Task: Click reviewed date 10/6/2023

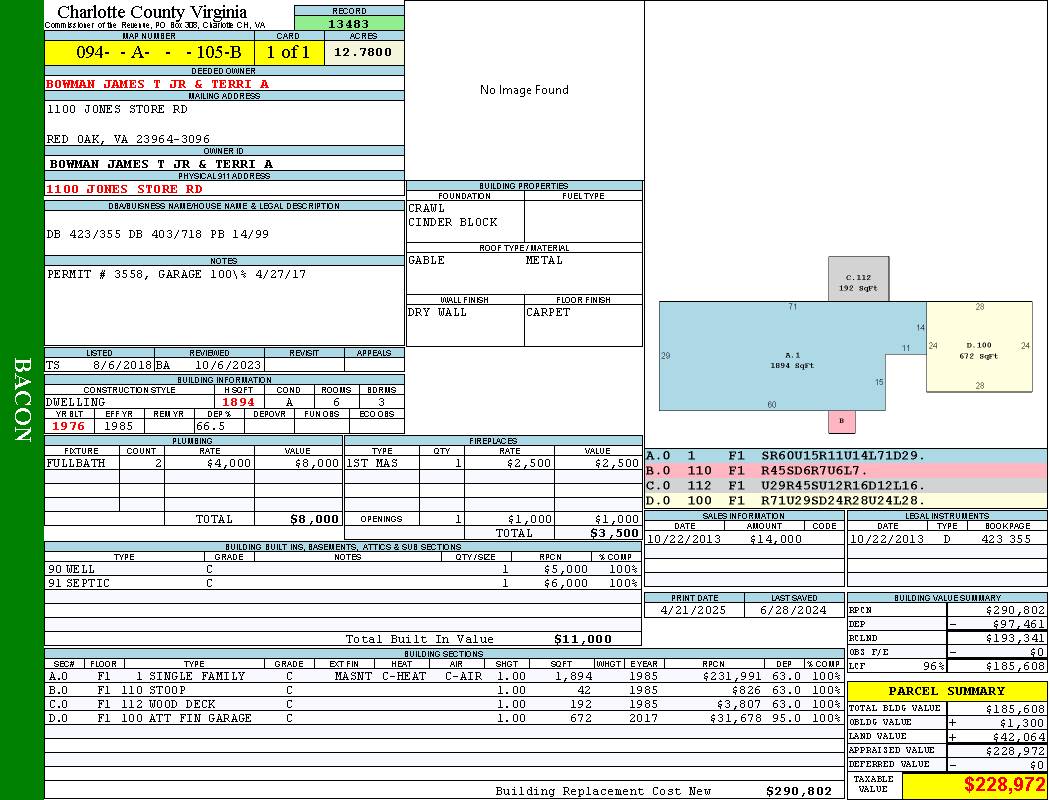Action: point(228,365)
